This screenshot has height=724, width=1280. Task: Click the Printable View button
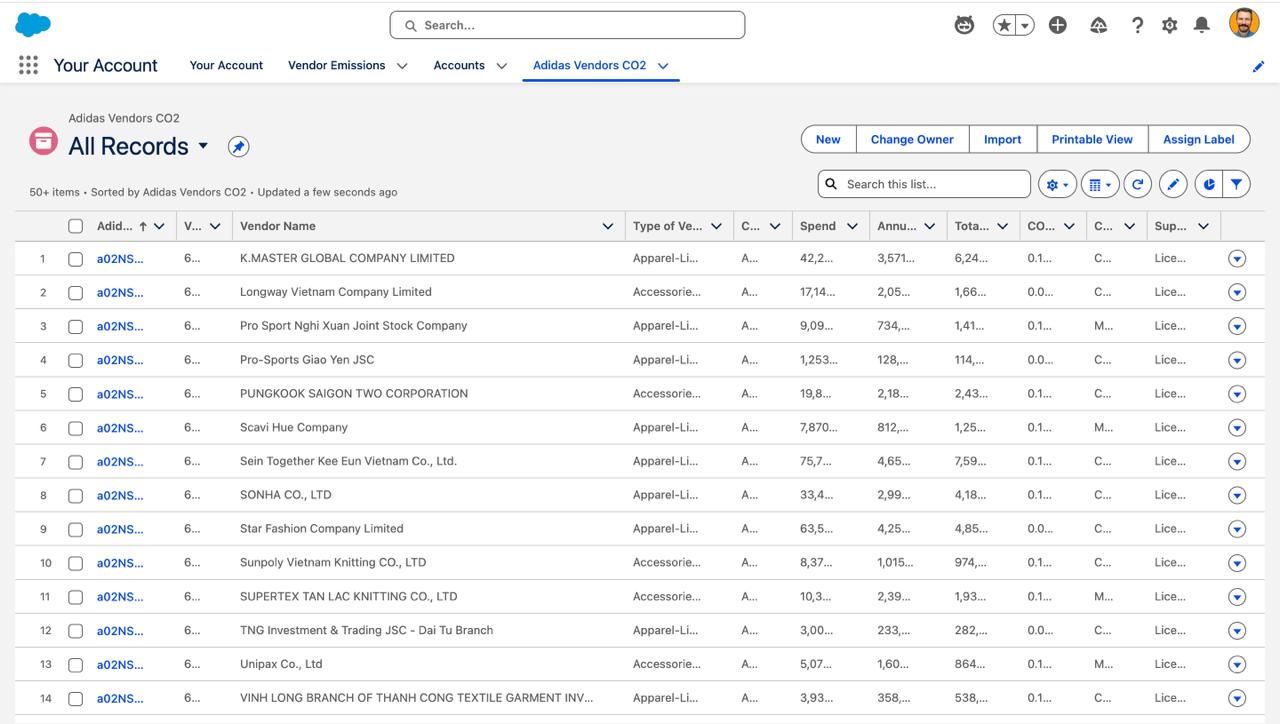(x=1092, y=139)
